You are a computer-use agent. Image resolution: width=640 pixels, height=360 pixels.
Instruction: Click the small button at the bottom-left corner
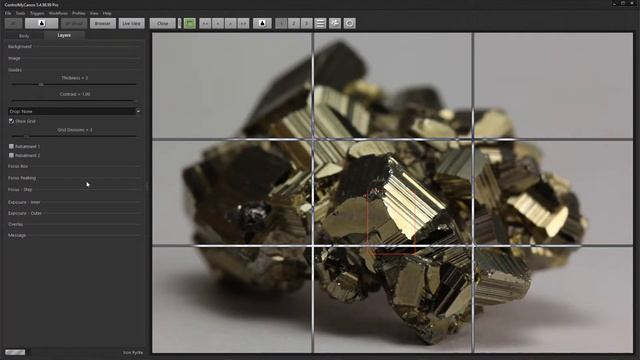[15, 352]
